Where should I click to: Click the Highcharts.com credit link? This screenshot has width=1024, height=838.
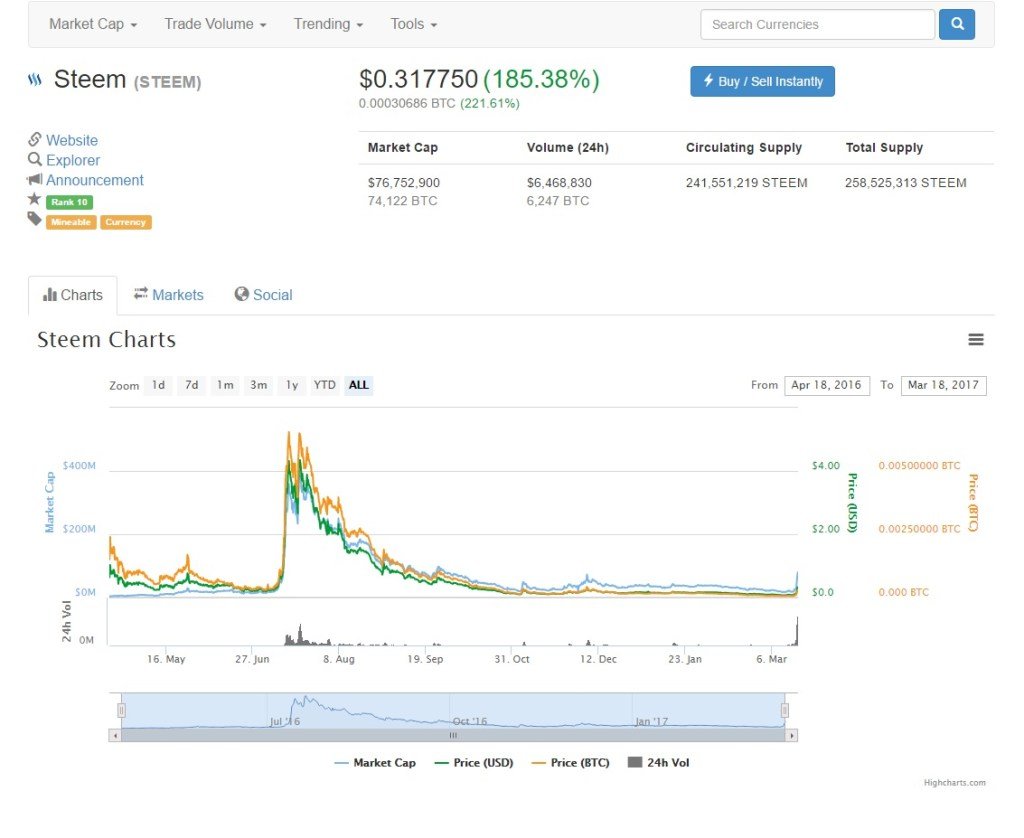954,782
